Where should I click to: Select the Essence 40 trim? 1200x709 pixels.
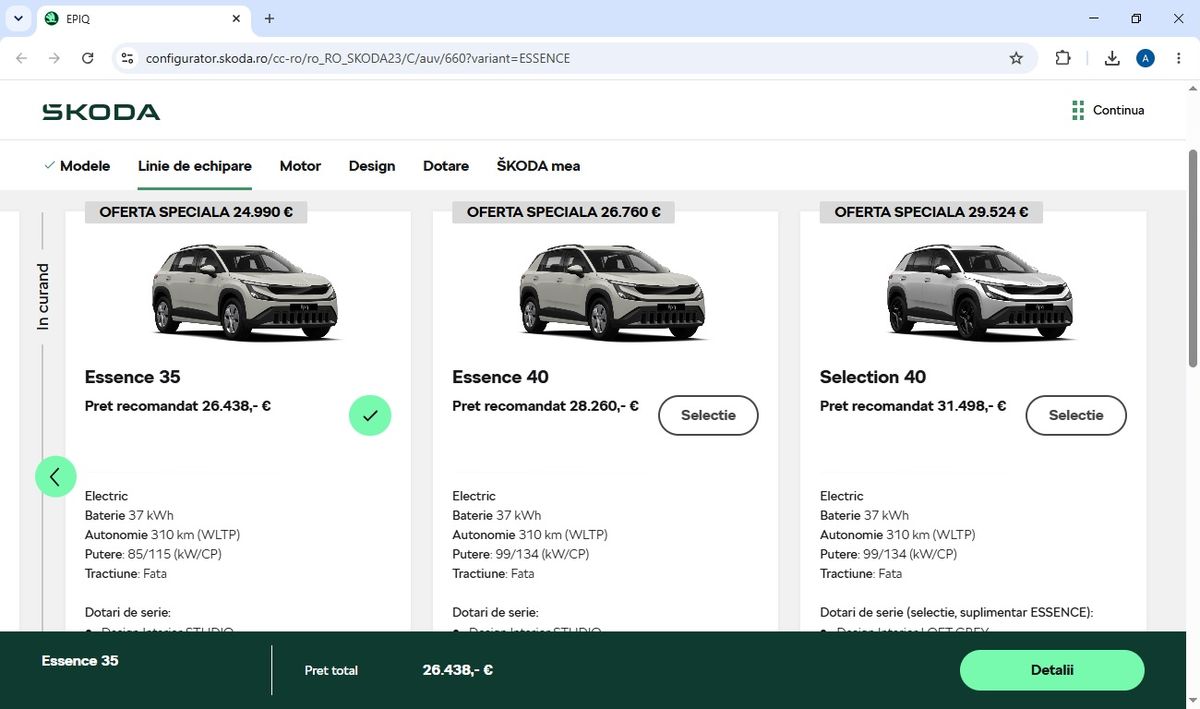(708, 415)
